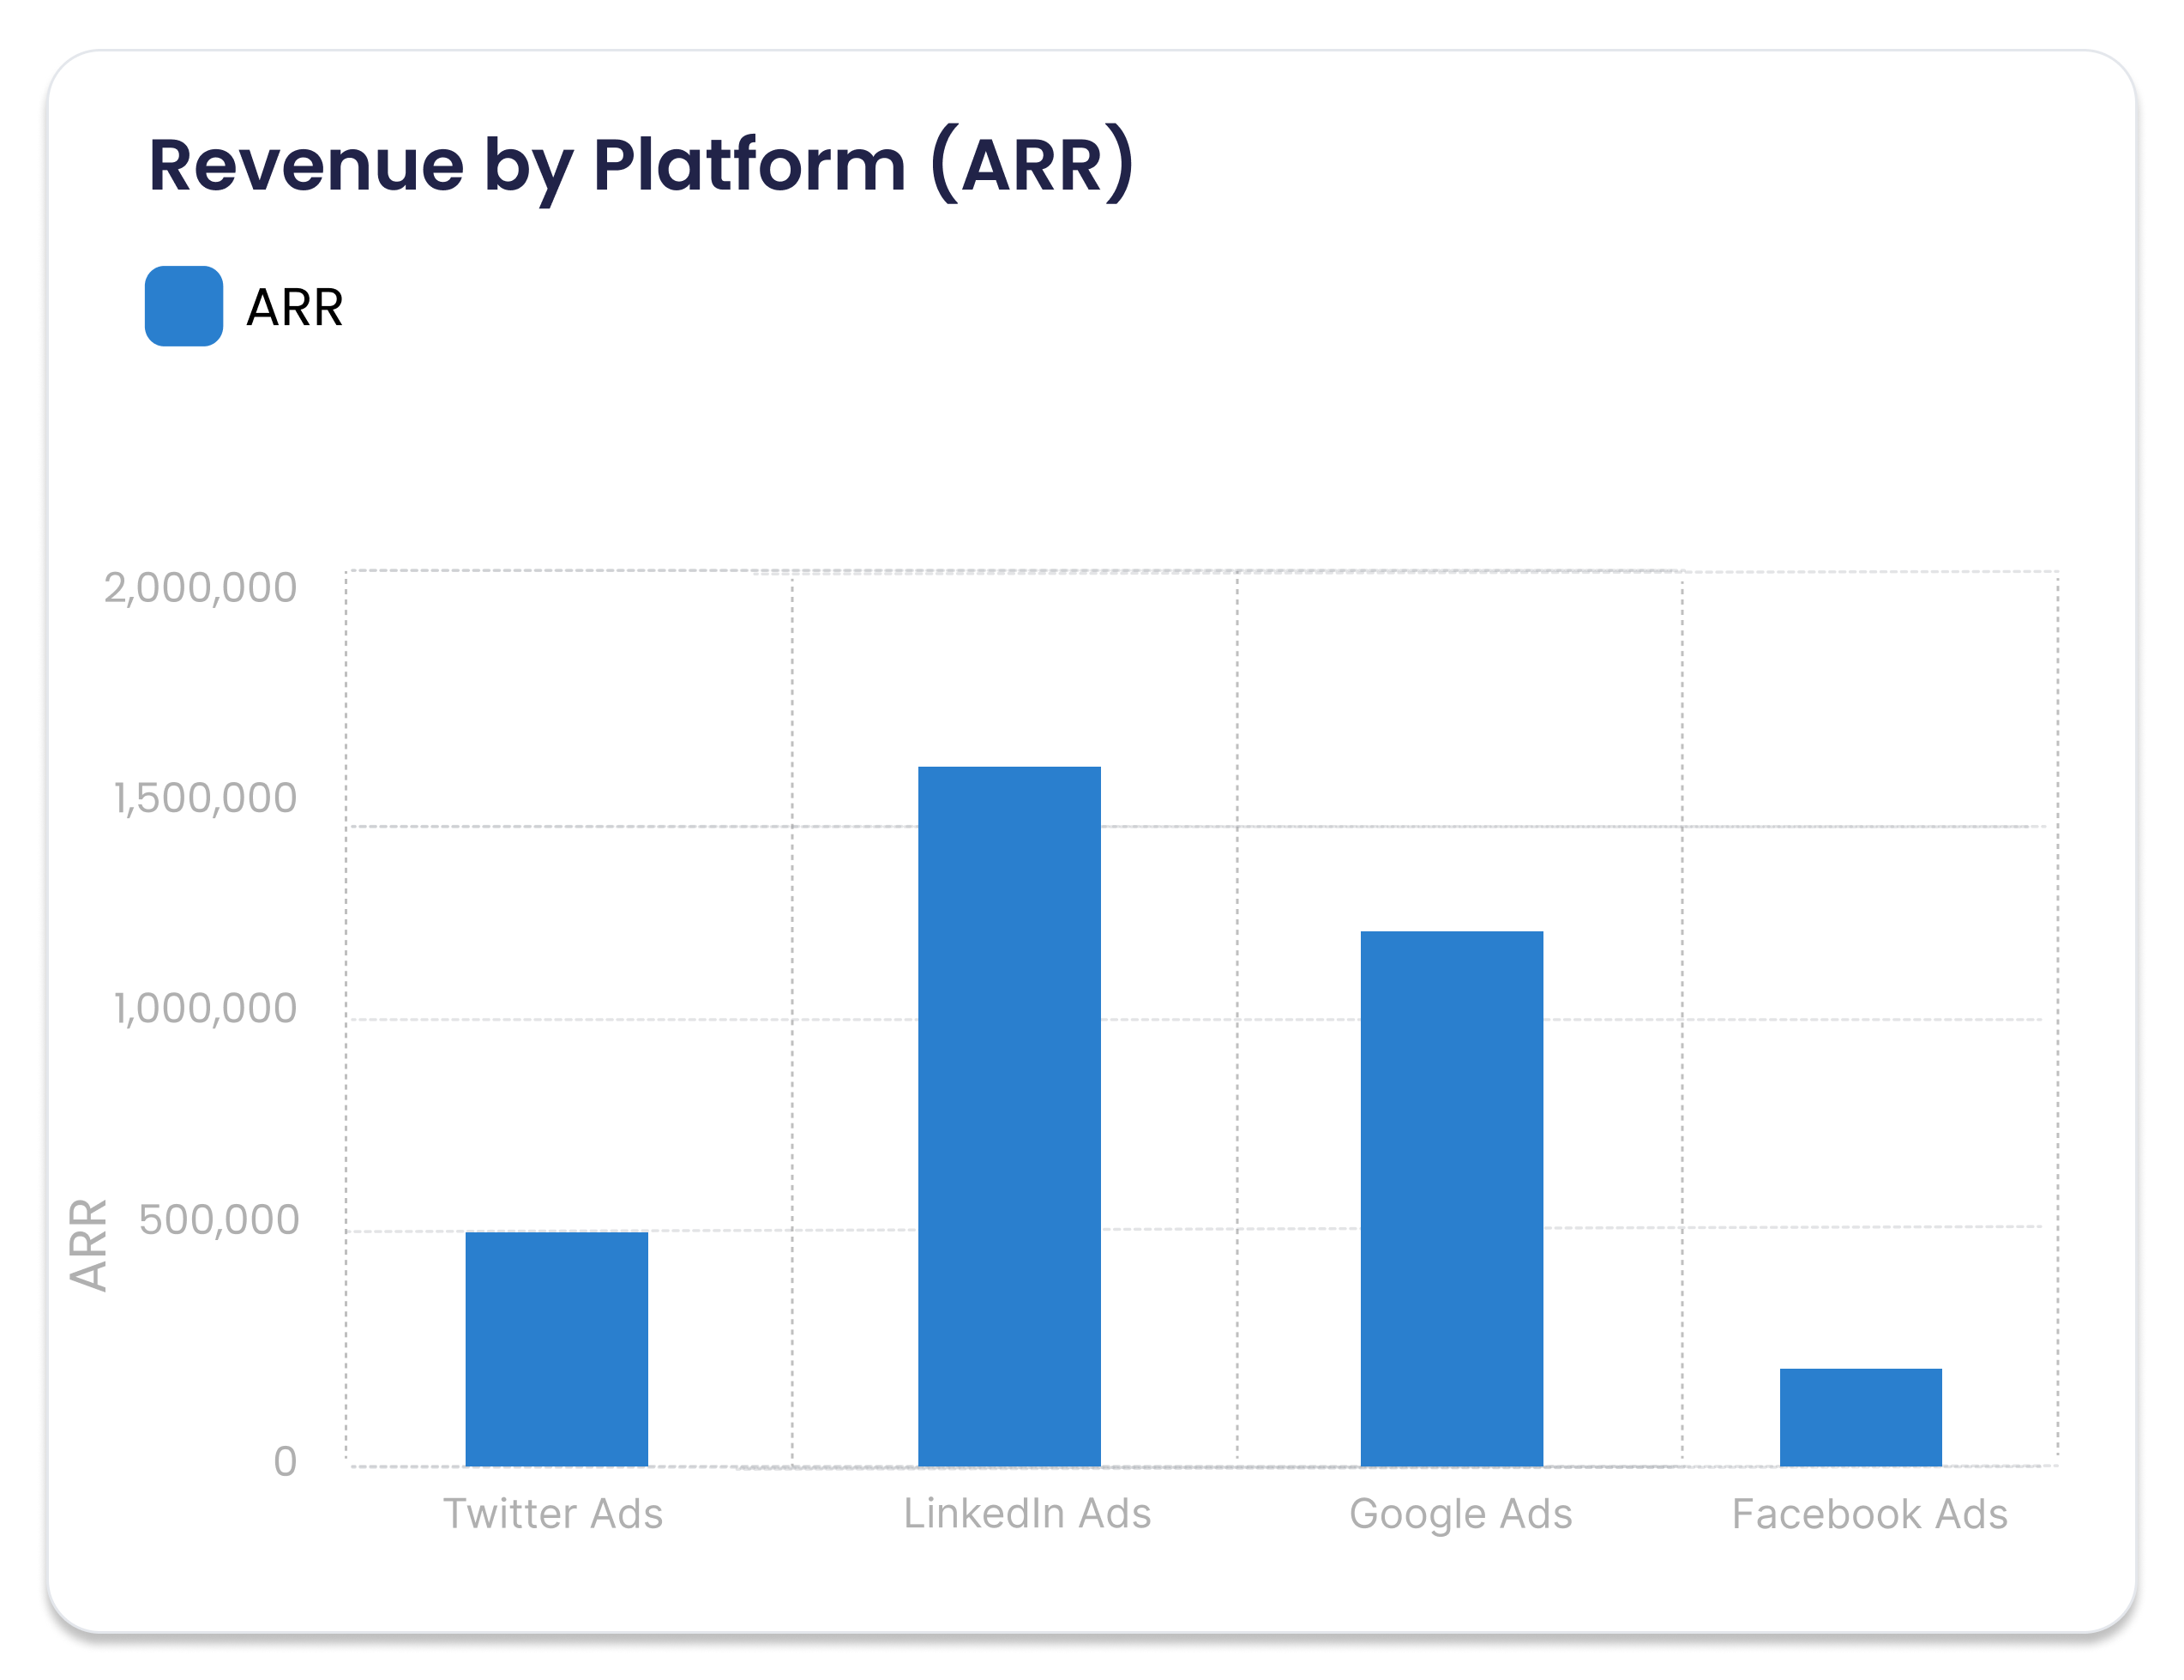This screenshot has height=1680, width=2184.
Task: Click the 1,500,000 y-axis value
Action: pyautogui.click(x=206, y=798)
